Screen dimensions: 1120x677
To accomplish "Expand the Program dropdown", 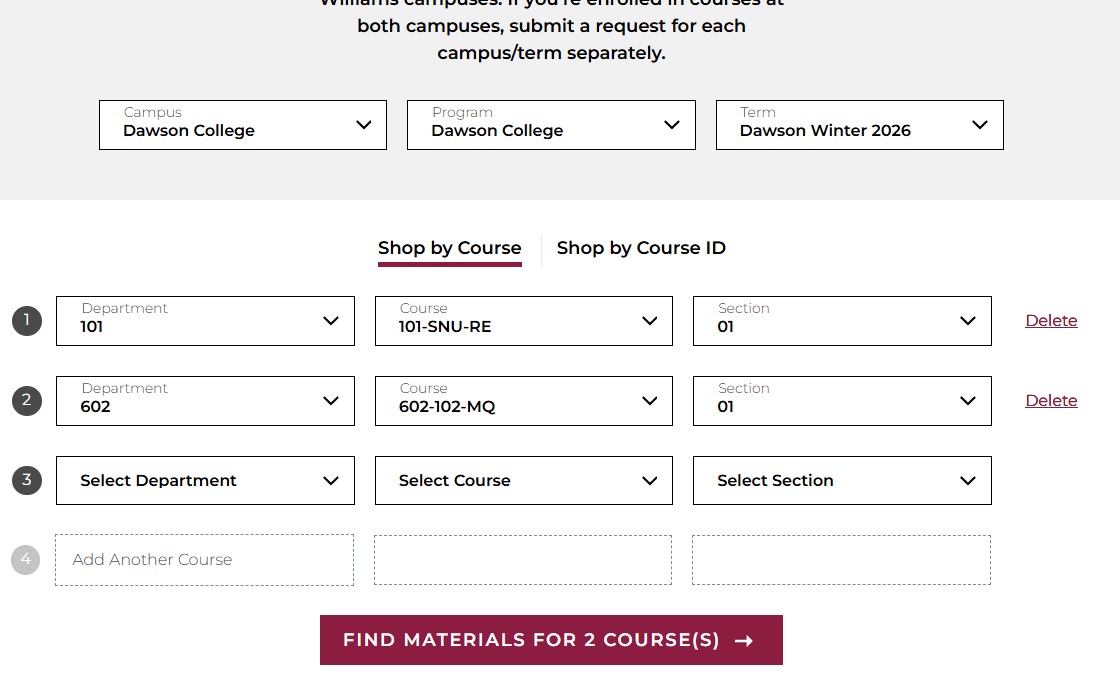I will point(550,125).
